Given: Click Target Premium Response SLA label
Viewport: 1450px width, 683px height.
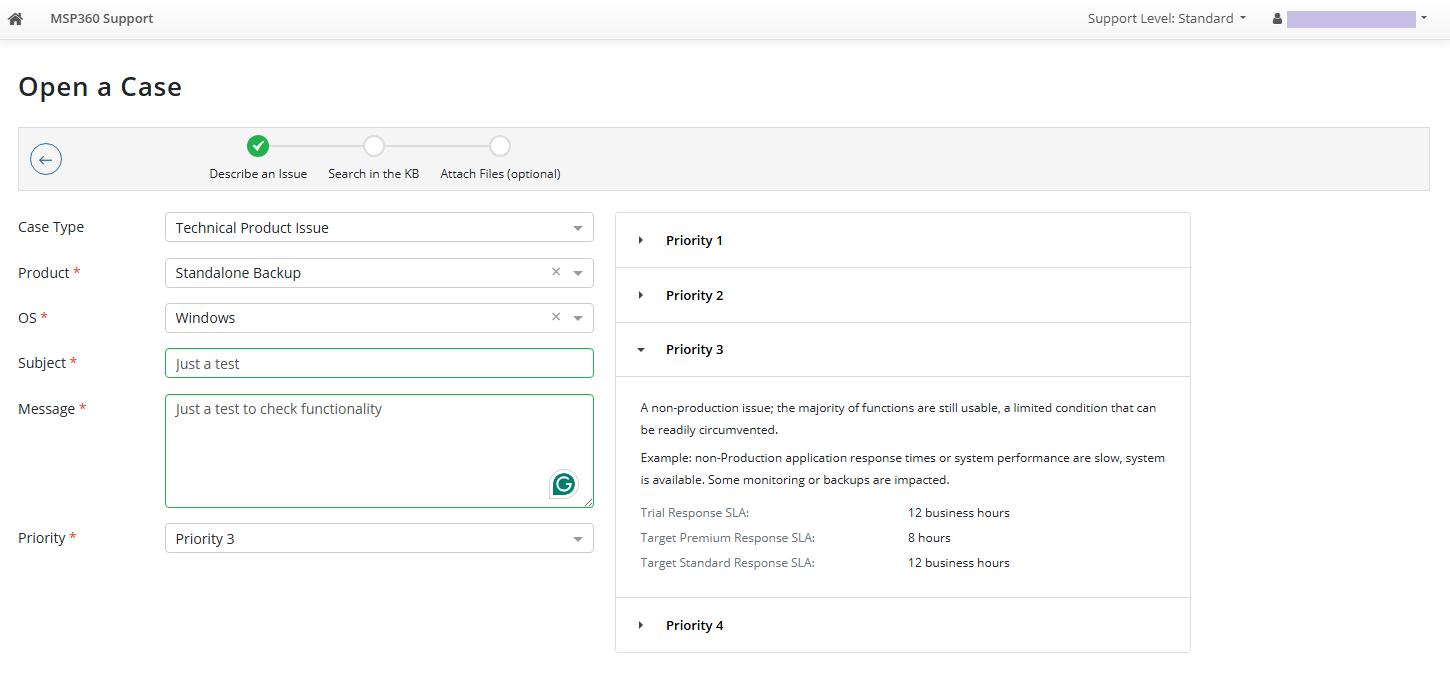Looking at the screenshot, I should pos(727,538).
